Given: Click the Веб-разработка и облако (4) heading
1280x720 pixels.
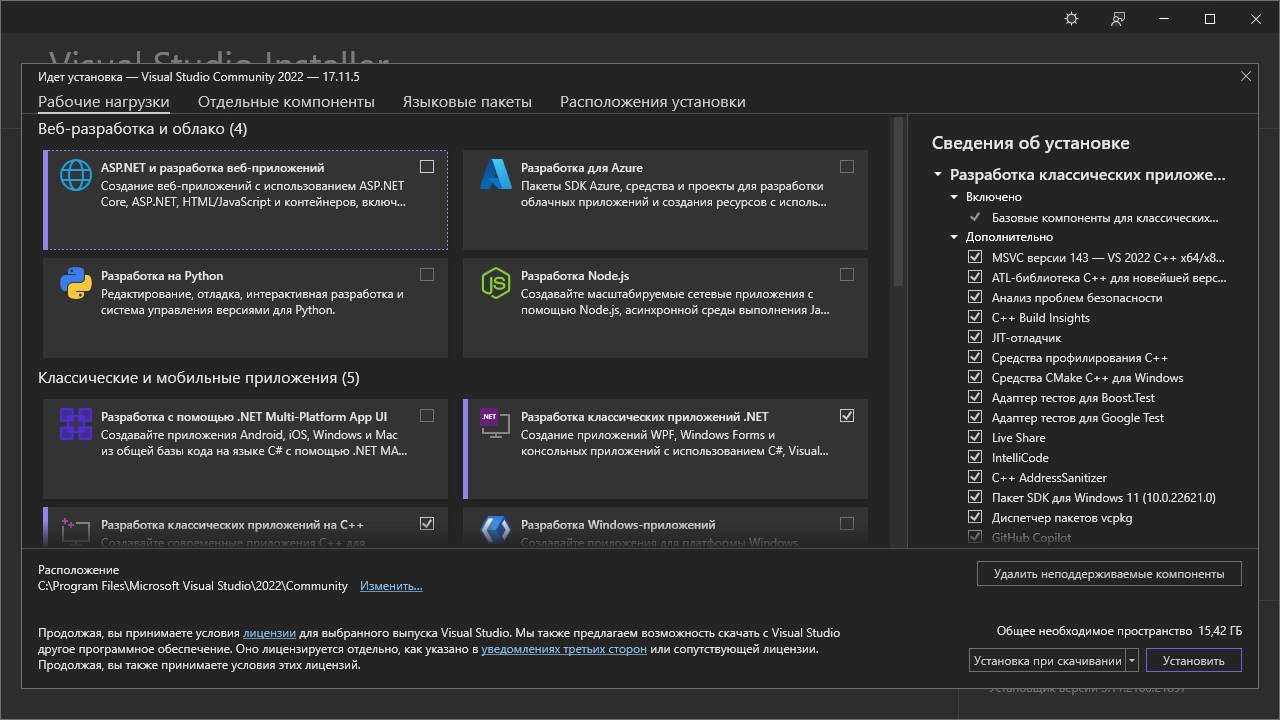Looking at the screenshot, I should (x=143, y=129).
